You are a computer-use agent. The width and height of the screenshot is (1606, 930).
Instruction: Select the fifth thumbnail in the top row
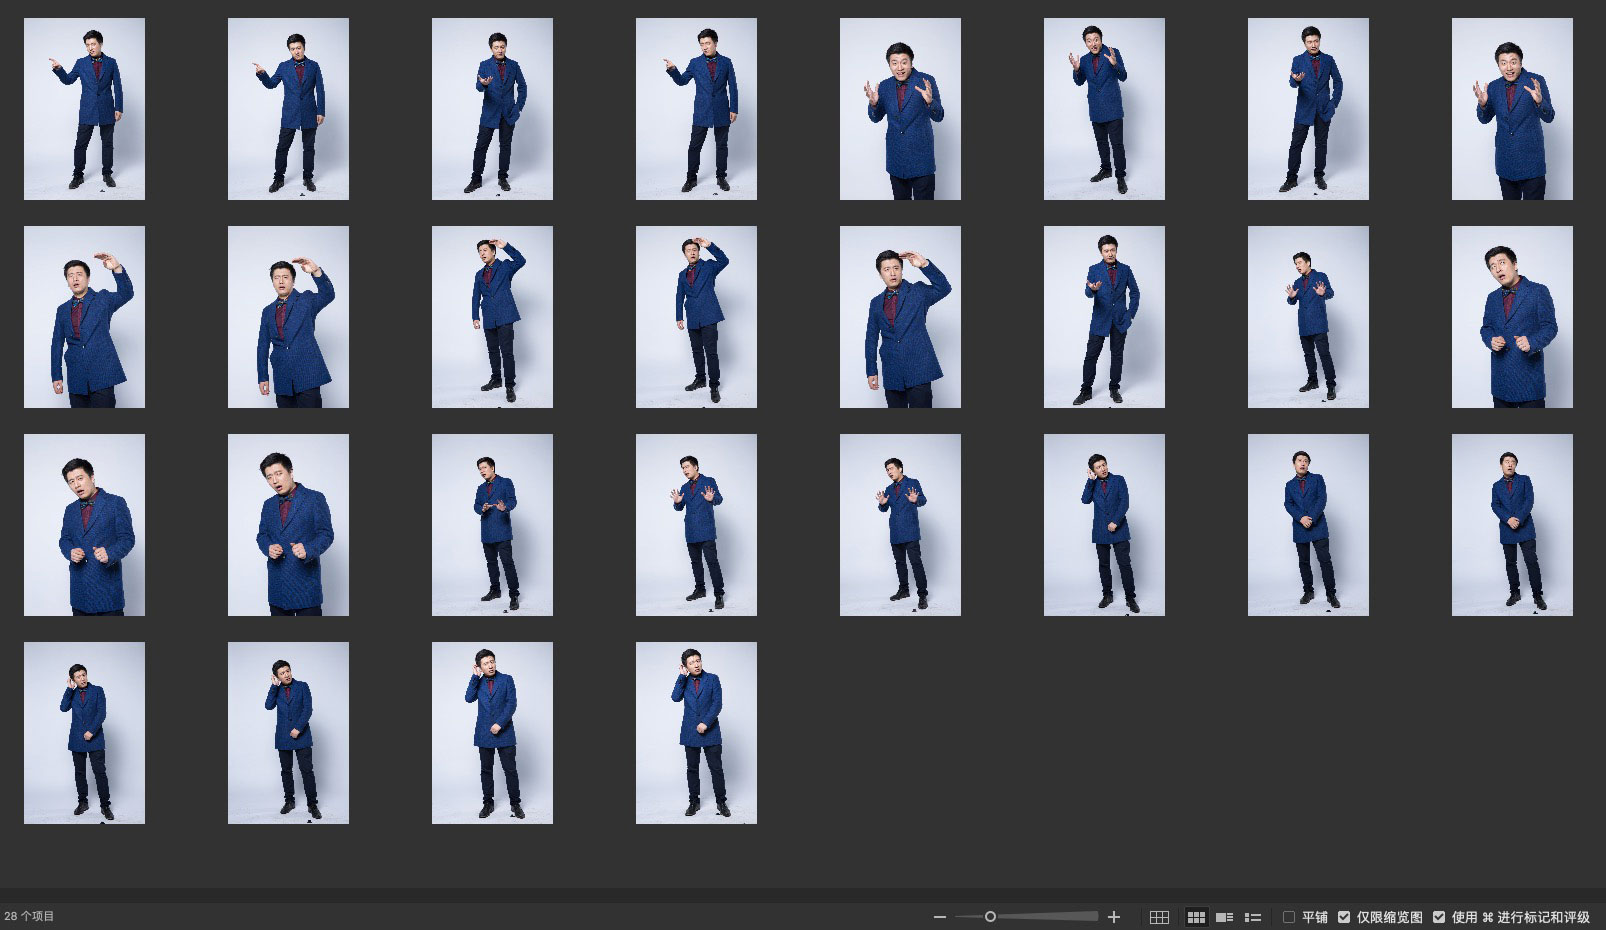point(900,109)
